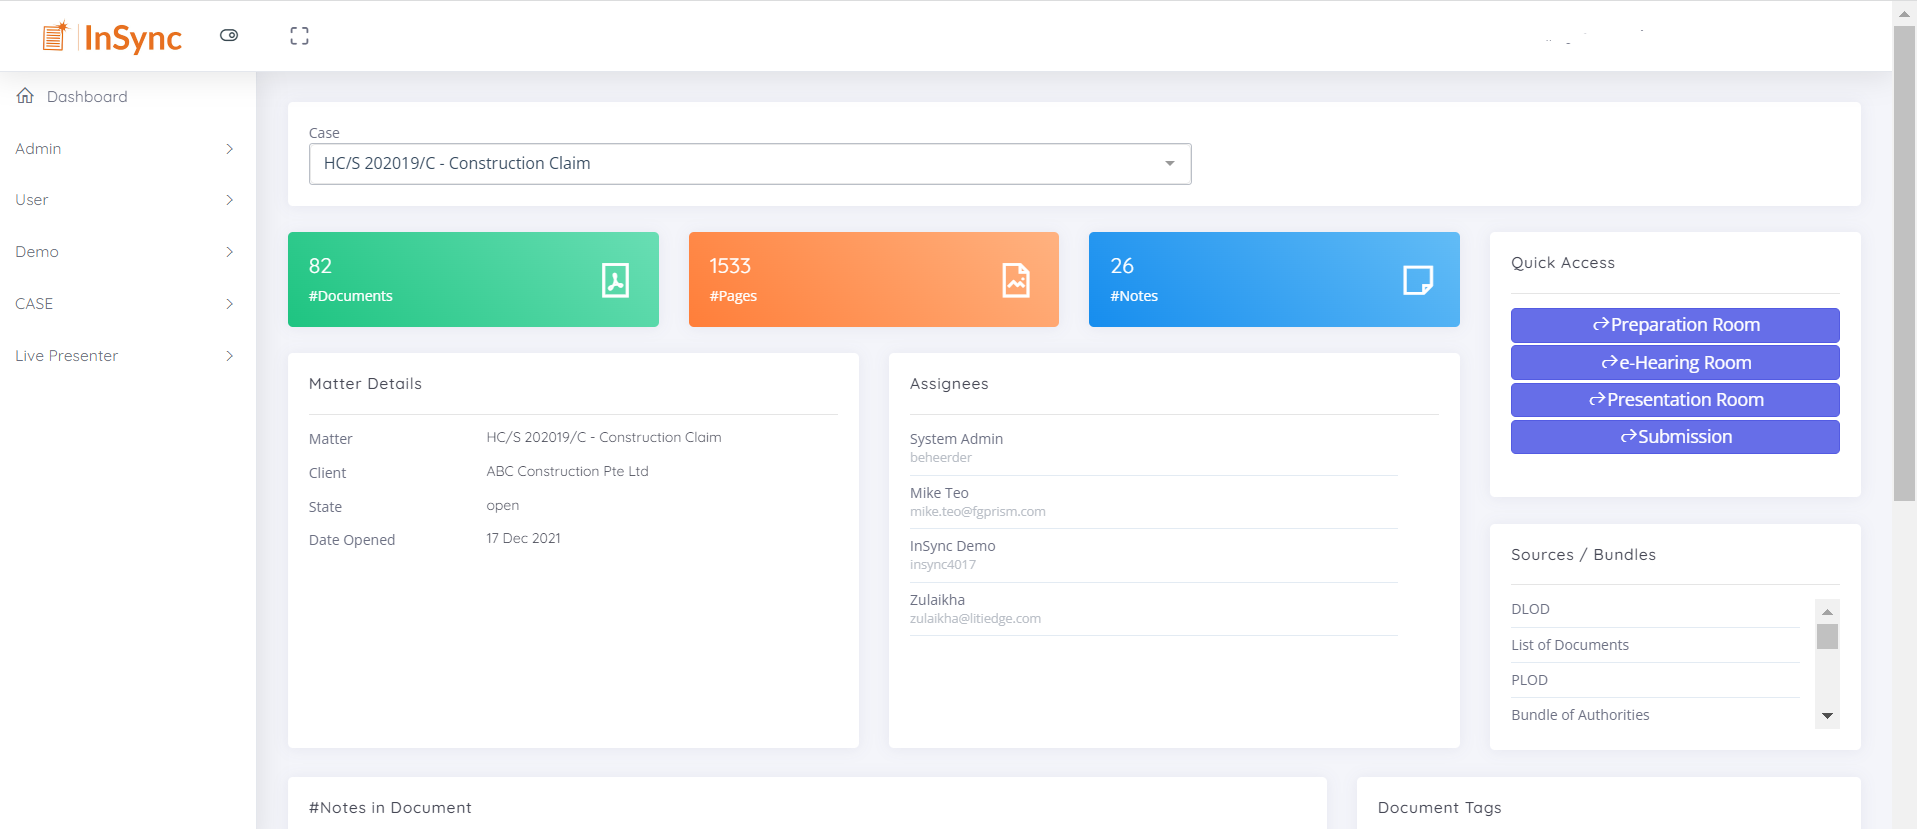1917x829 pixels.
Task: Toggle the sidebar collapse switch
Action: click(x=229, y=35)
